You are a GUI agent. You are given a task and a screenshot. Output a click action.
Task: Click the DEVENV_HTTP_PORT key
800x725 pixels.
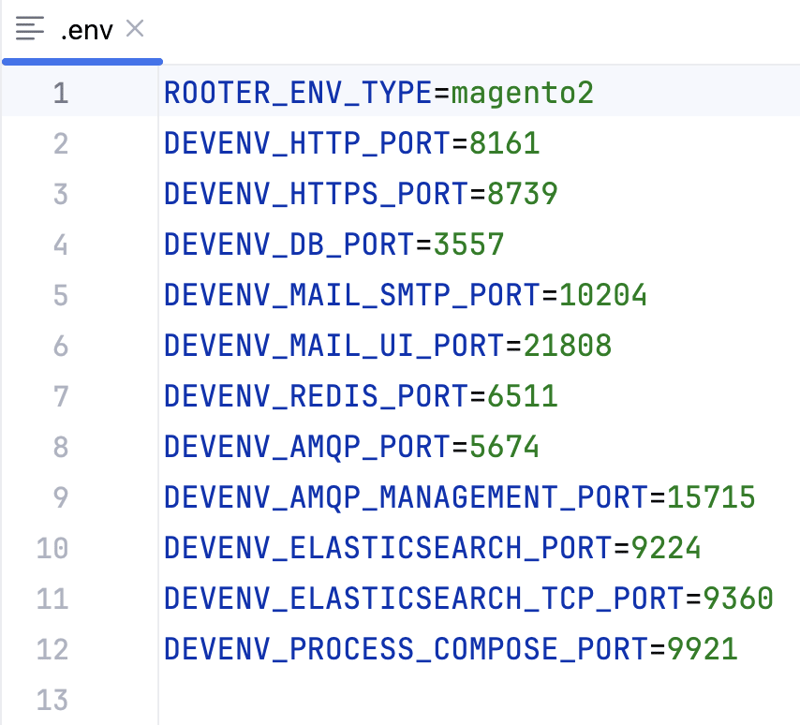point(308,143)
